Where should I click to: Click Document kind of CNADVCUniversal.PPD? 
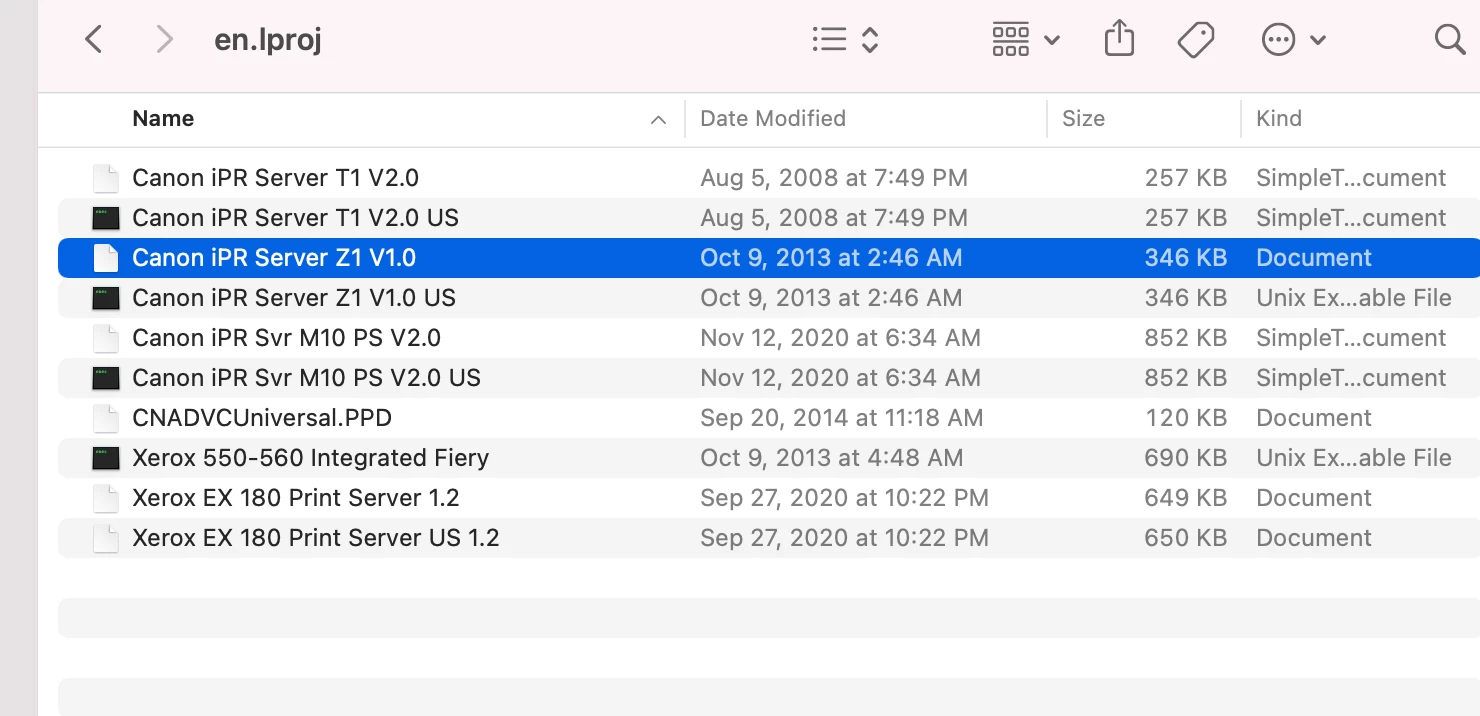pyautogui.click(x=1314, y=418)
